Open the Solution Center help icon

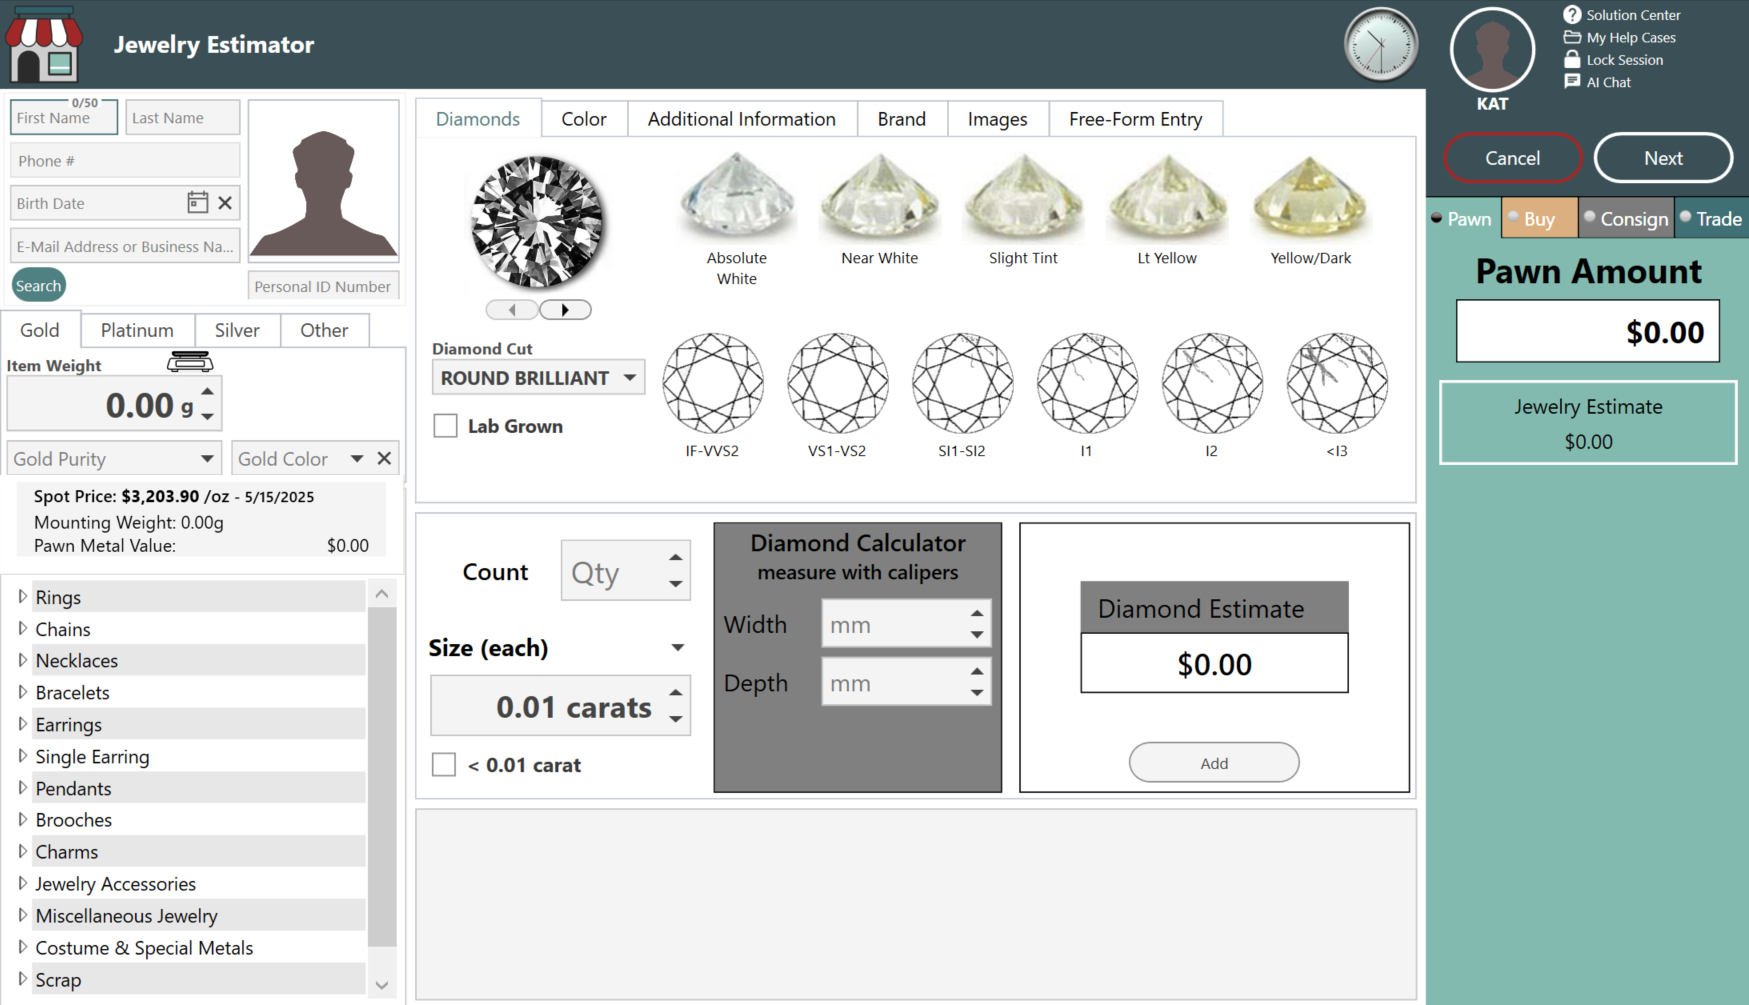[1572, 15]
